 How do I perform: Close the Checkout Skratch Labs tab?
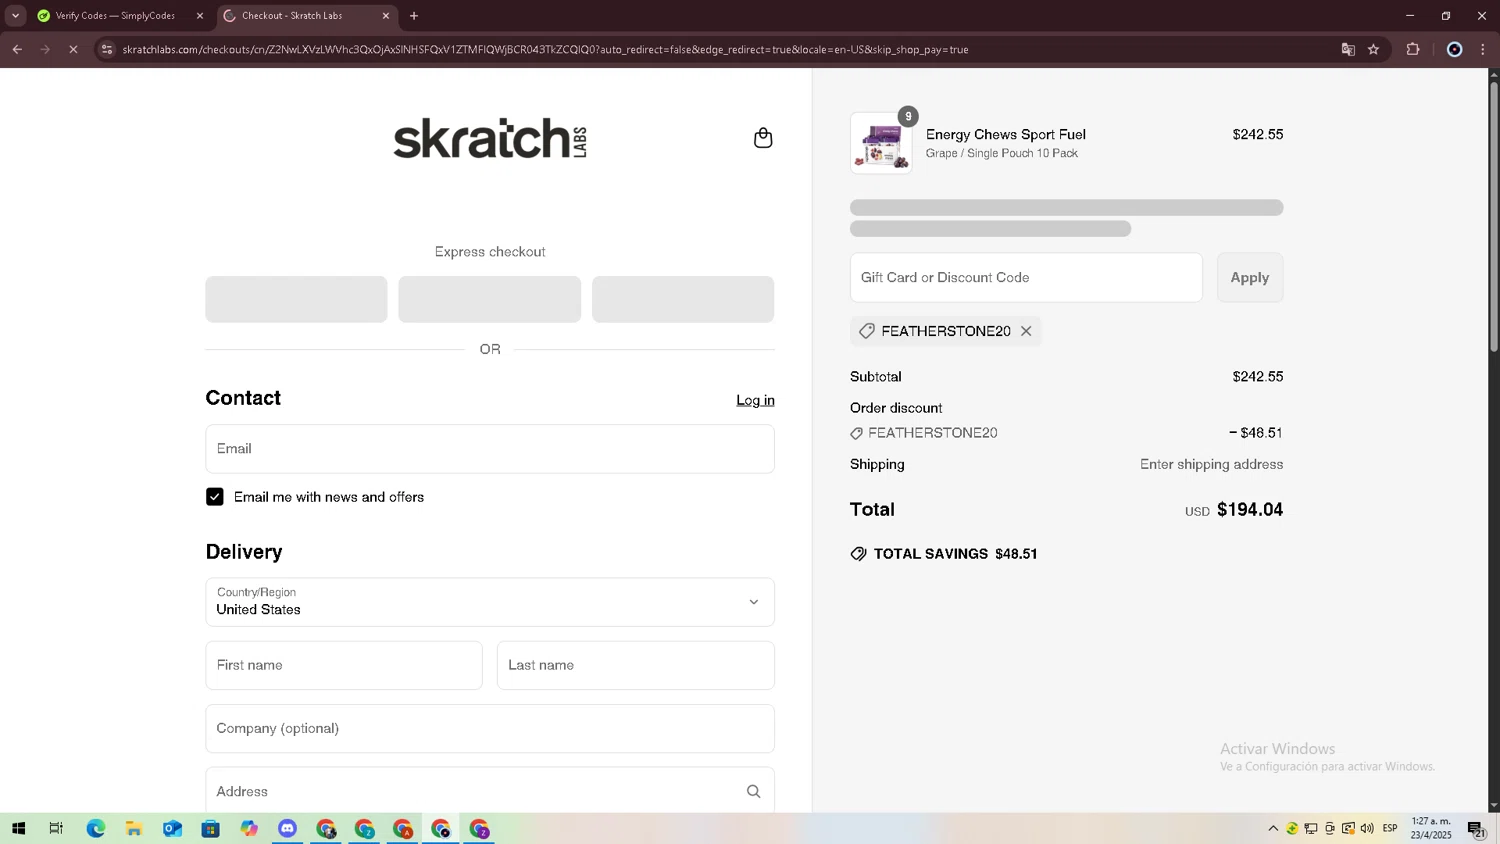point(386,15)
